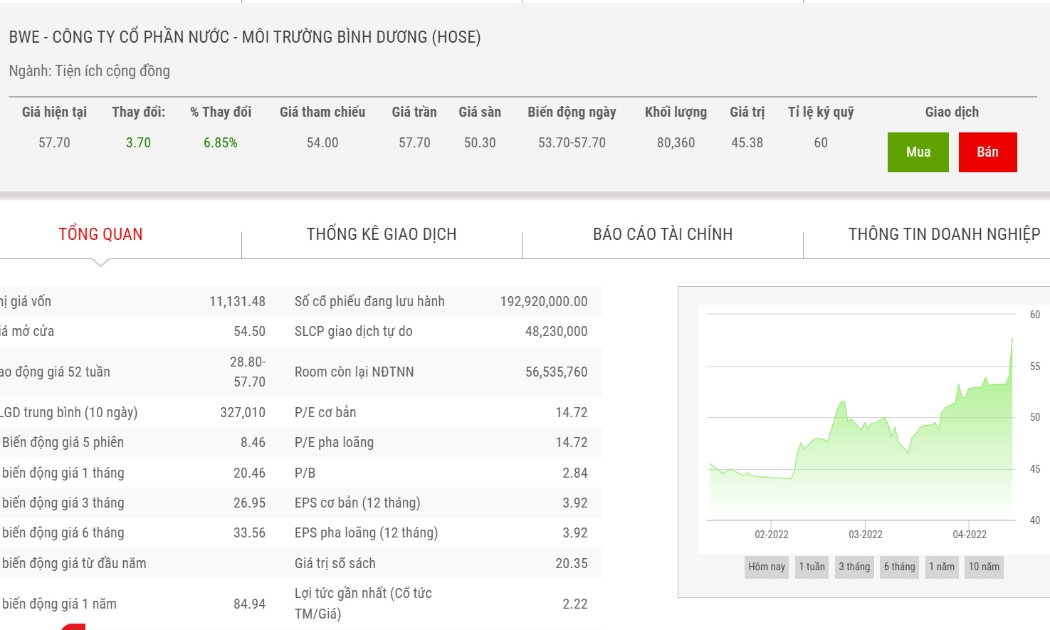
Task: Click the 5-session price change 8.46
Action: (x=253, y=443)
